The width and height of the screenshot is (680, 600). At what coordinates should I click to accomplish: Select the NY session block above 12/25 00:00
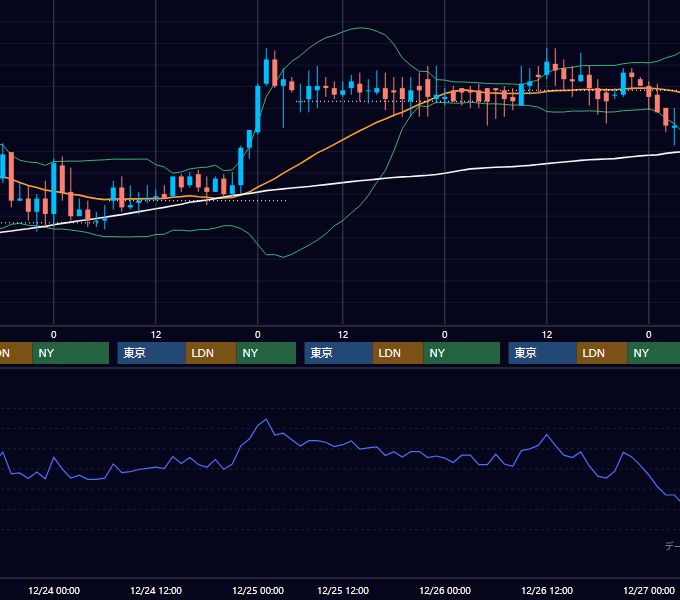tap(266, 353)
